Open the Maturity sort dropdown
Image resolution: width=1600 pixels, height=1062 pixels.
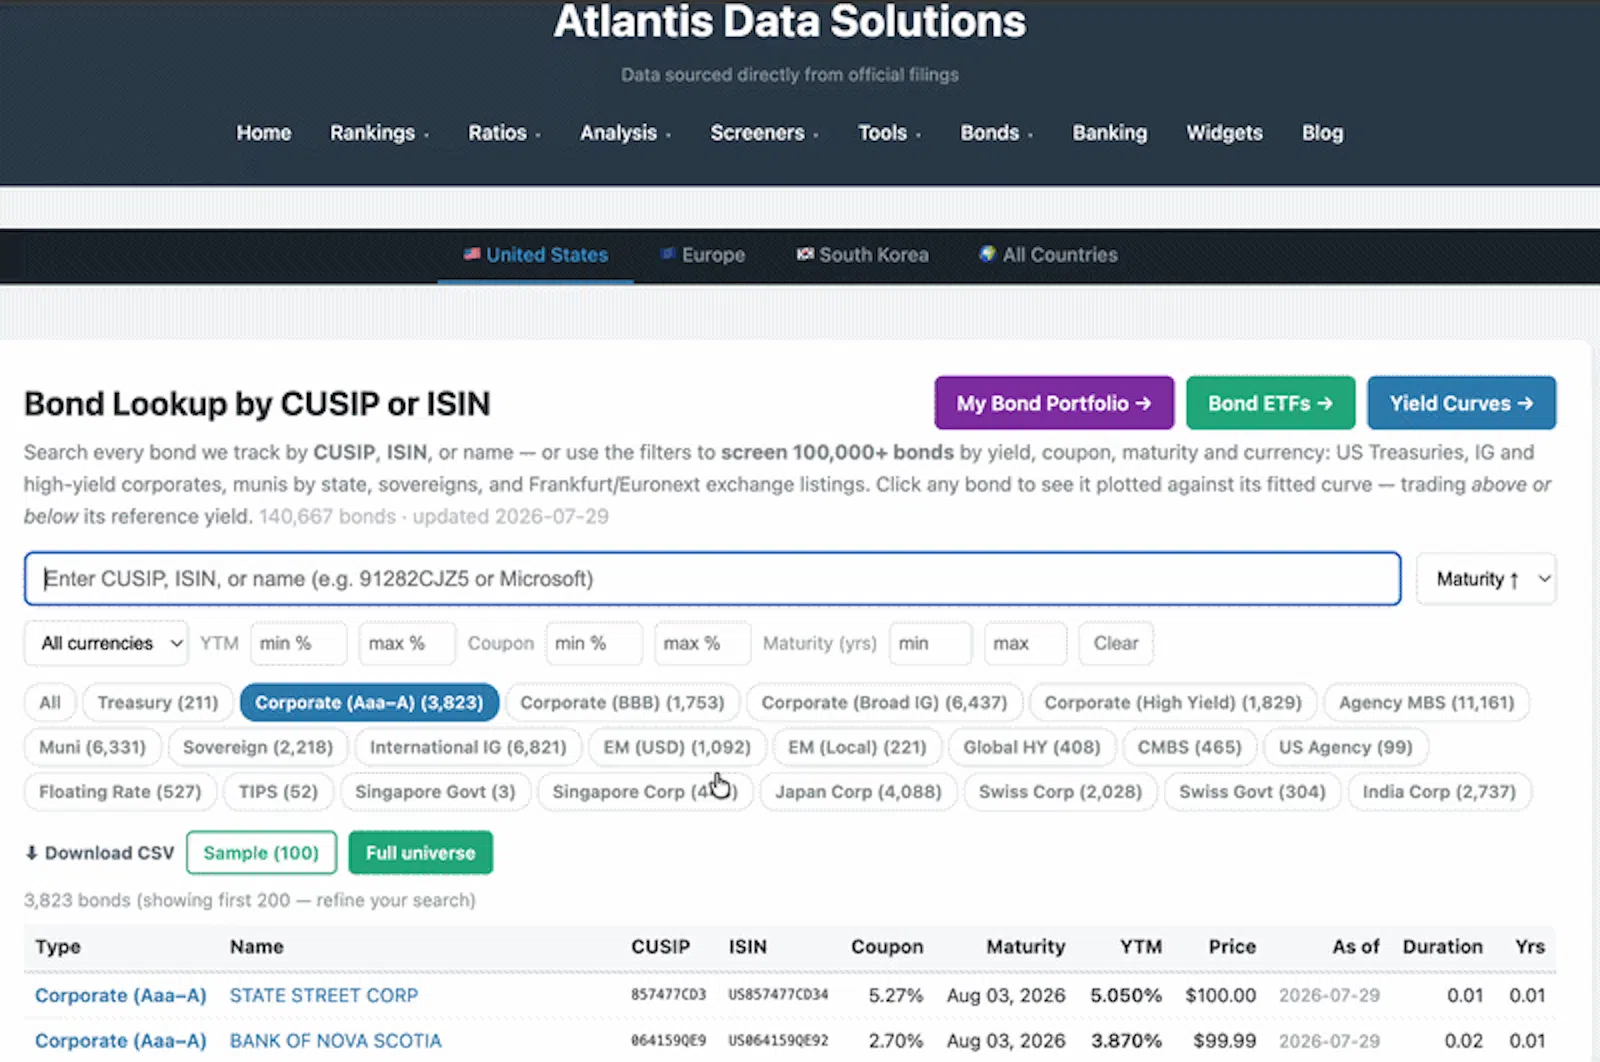1487,579
